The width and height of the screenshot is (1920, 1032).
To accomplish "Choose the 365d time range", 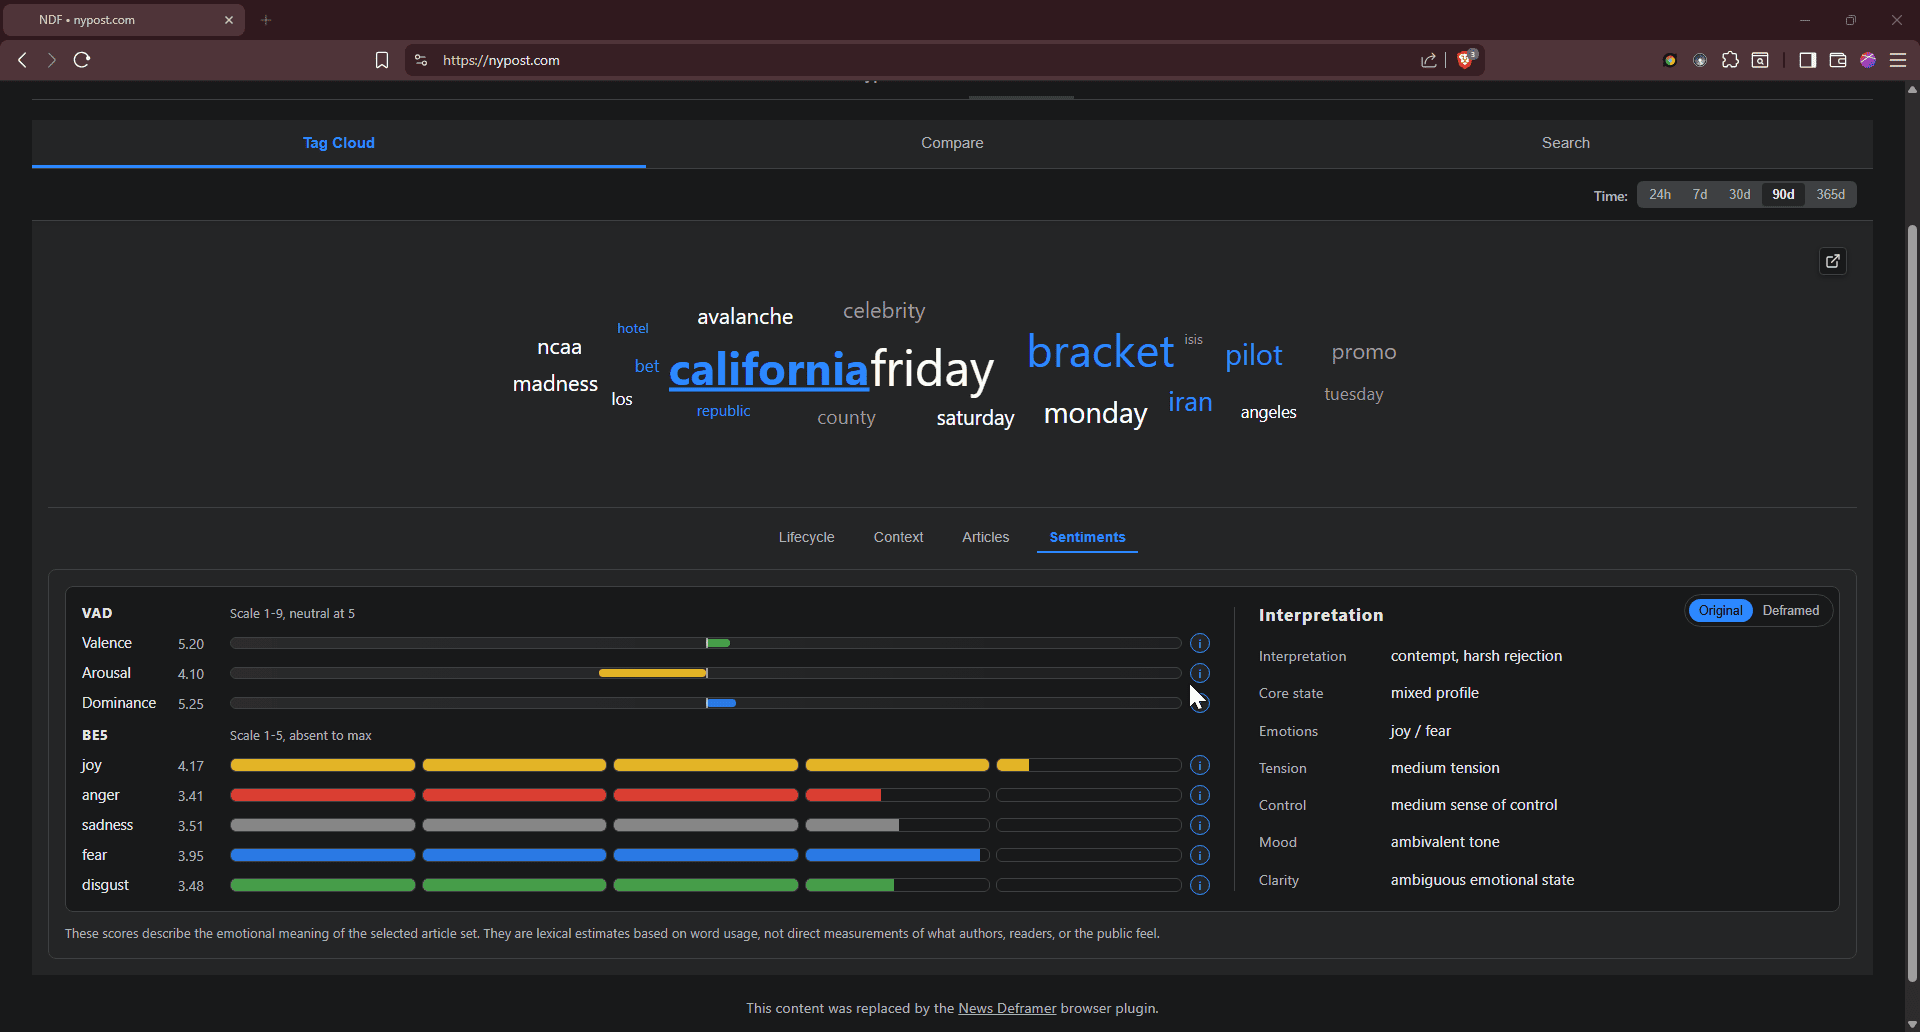I will point(1830,194).
